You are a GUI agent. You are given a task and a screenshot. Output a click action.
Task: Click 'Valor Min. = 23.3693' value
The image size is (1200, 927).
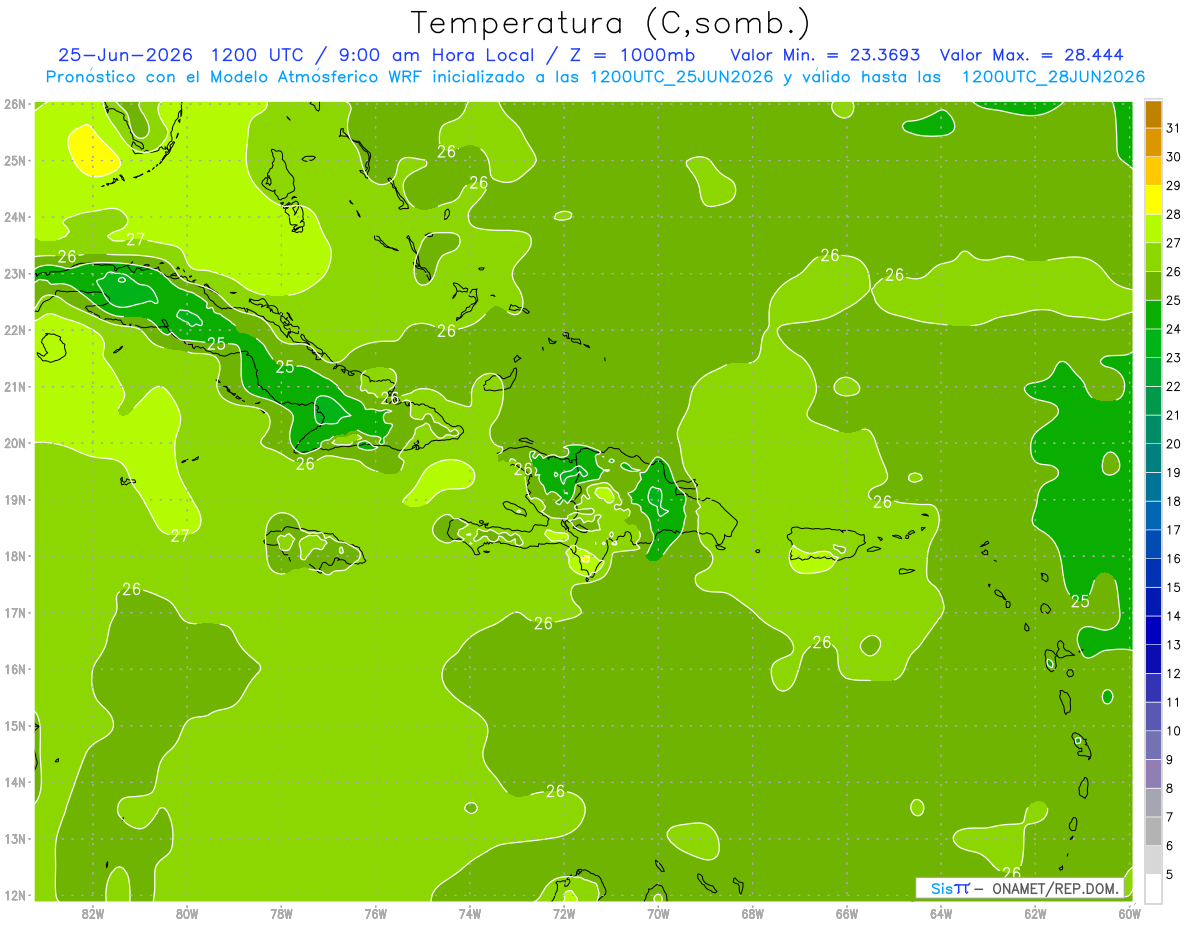click(825, 55)
